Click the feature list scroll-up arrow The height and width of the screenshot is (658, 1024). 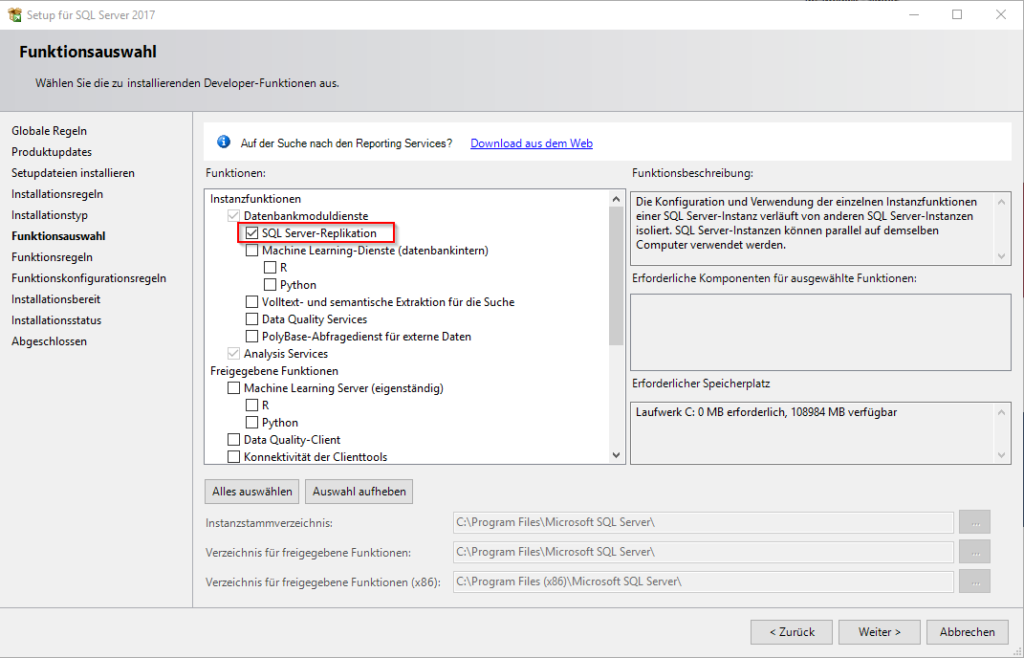click(616, 198)
